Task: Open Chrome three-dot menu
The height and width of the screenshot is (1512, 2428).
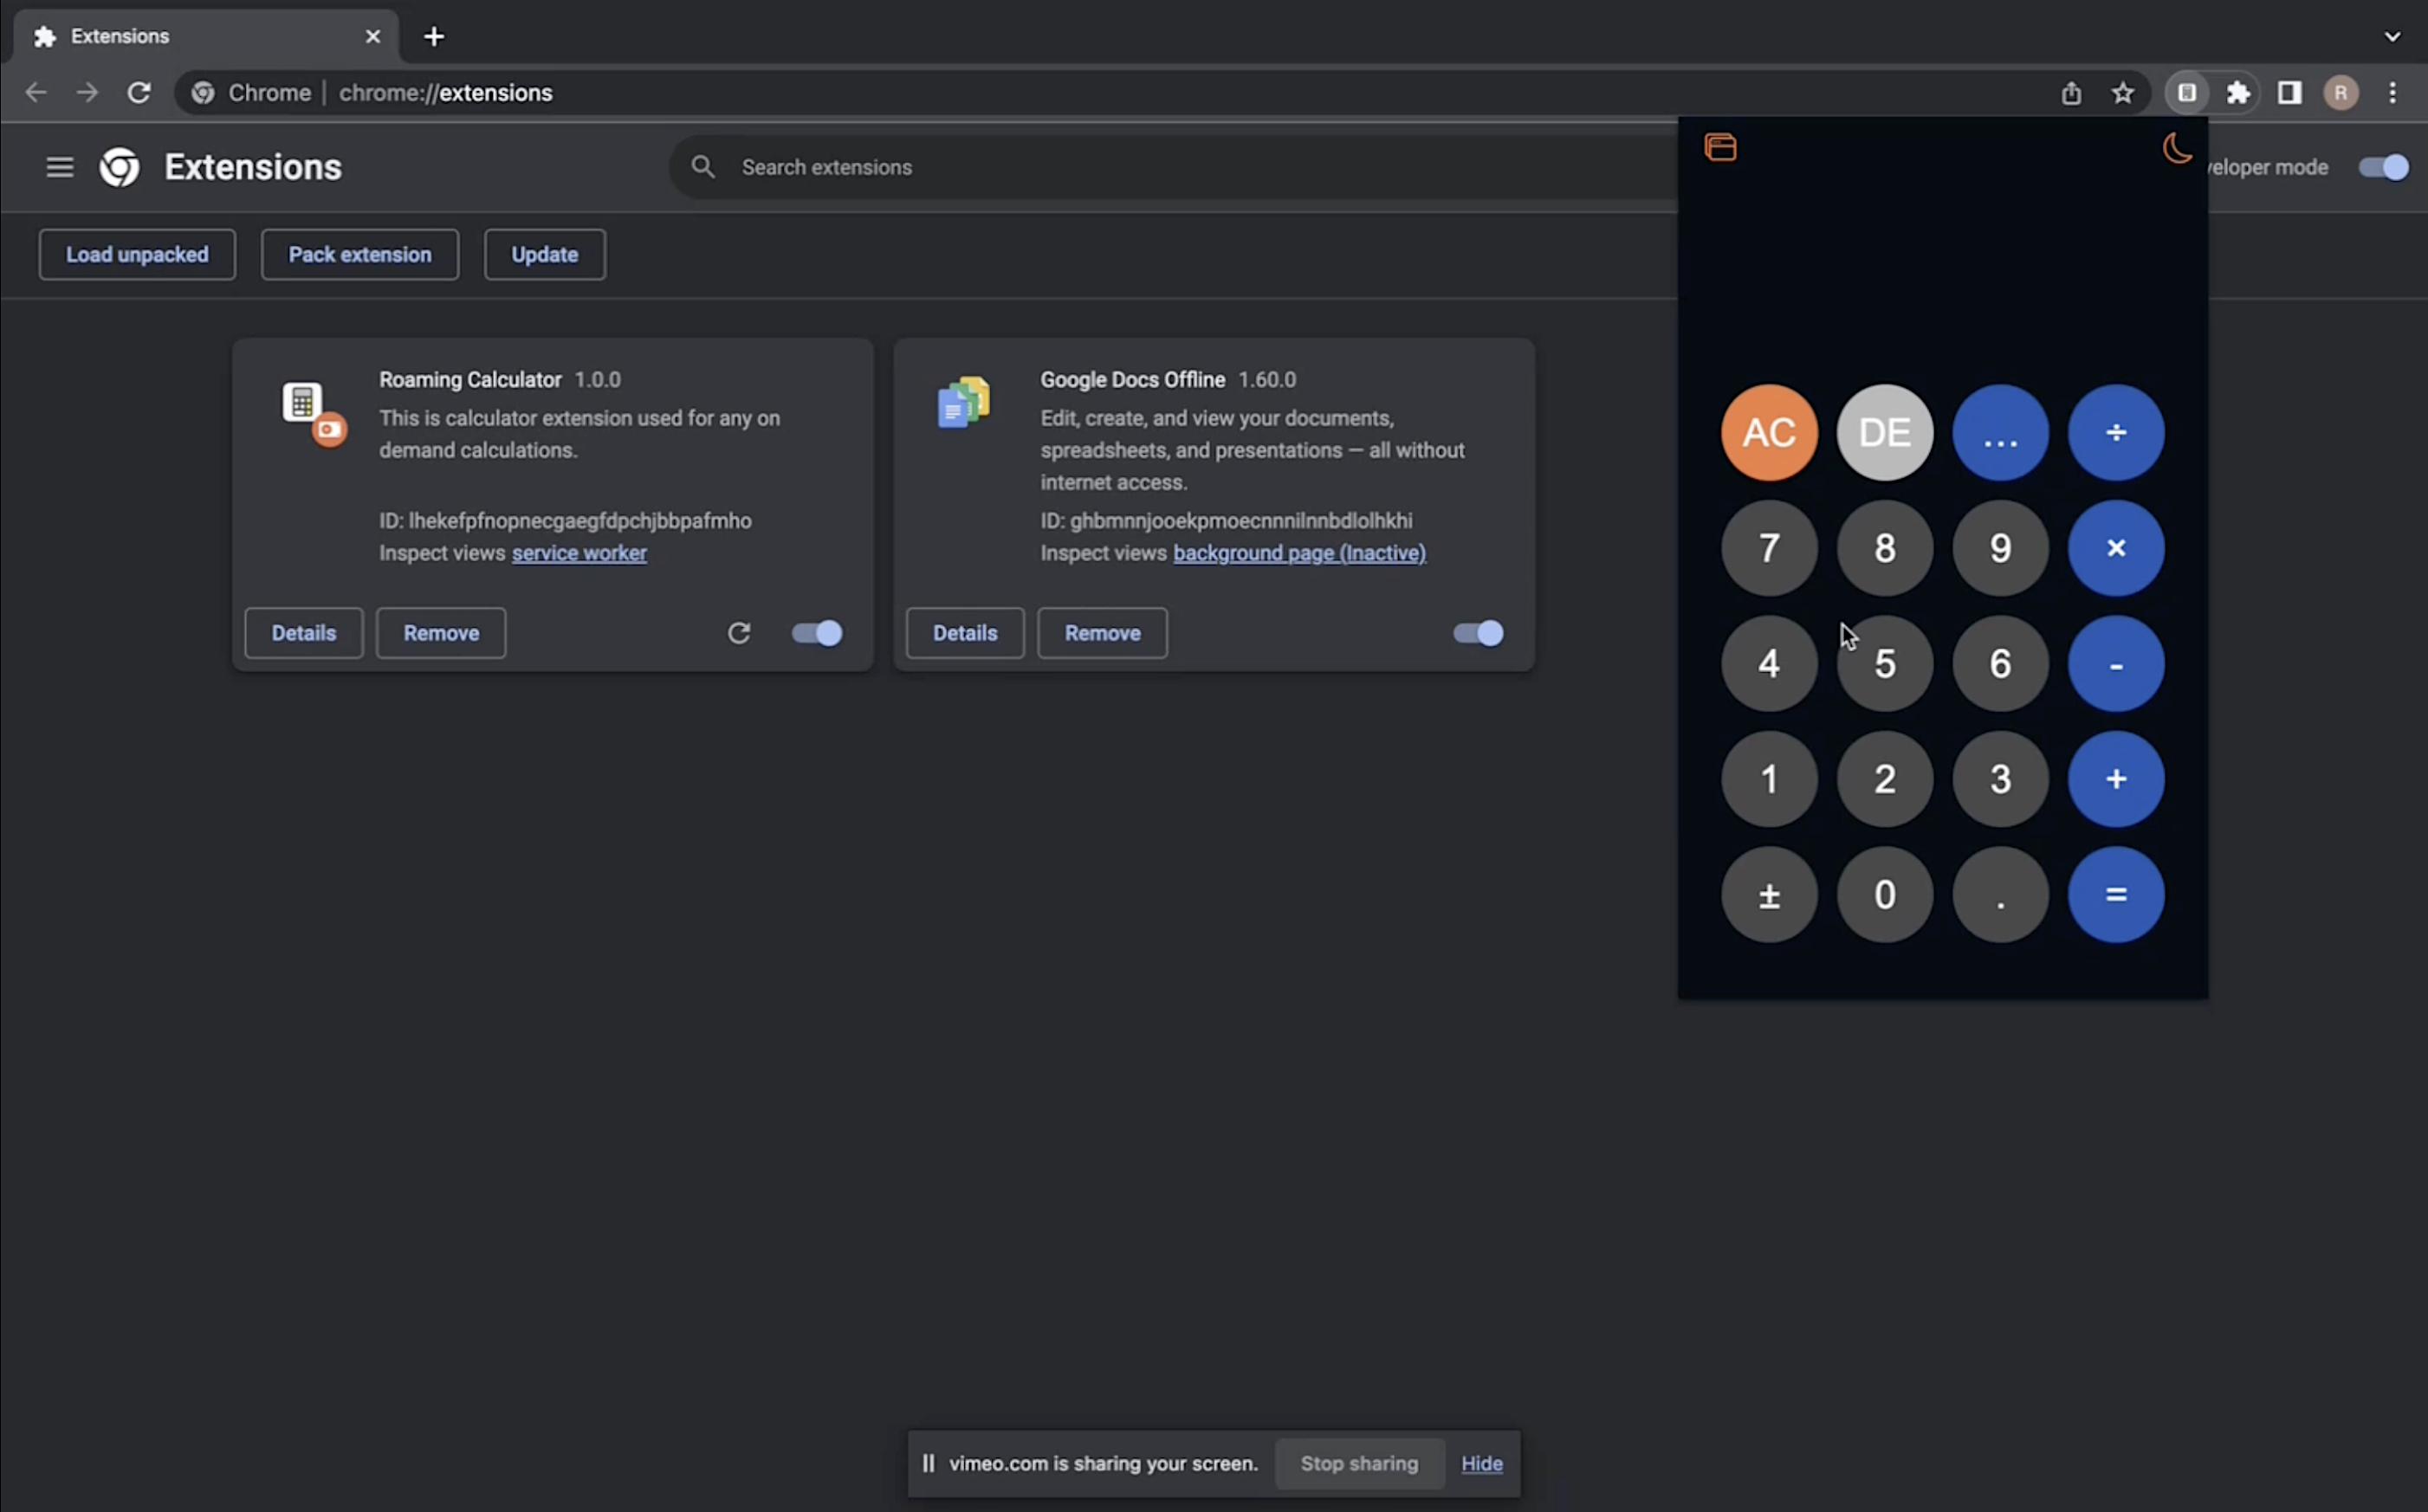Action: (2392, 93)
